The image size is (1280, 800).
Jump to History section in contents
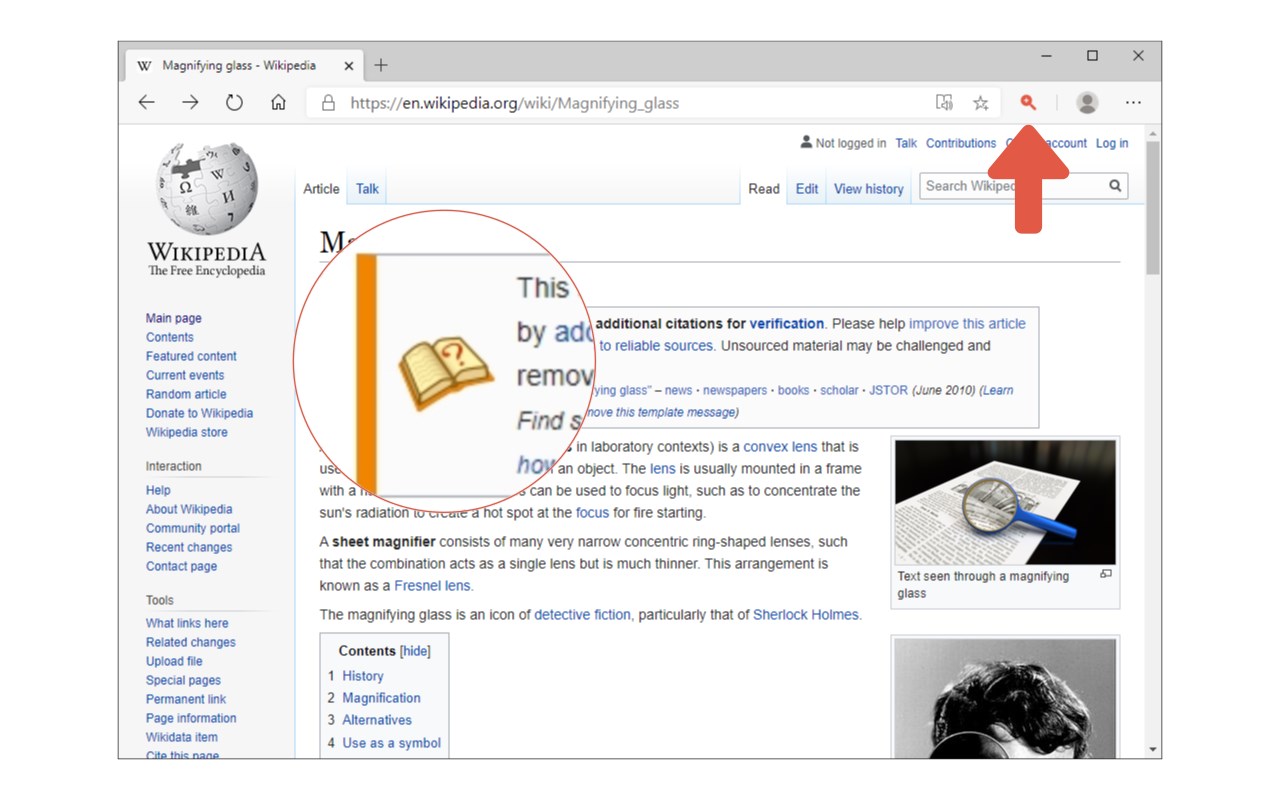[x=363, y=676]
